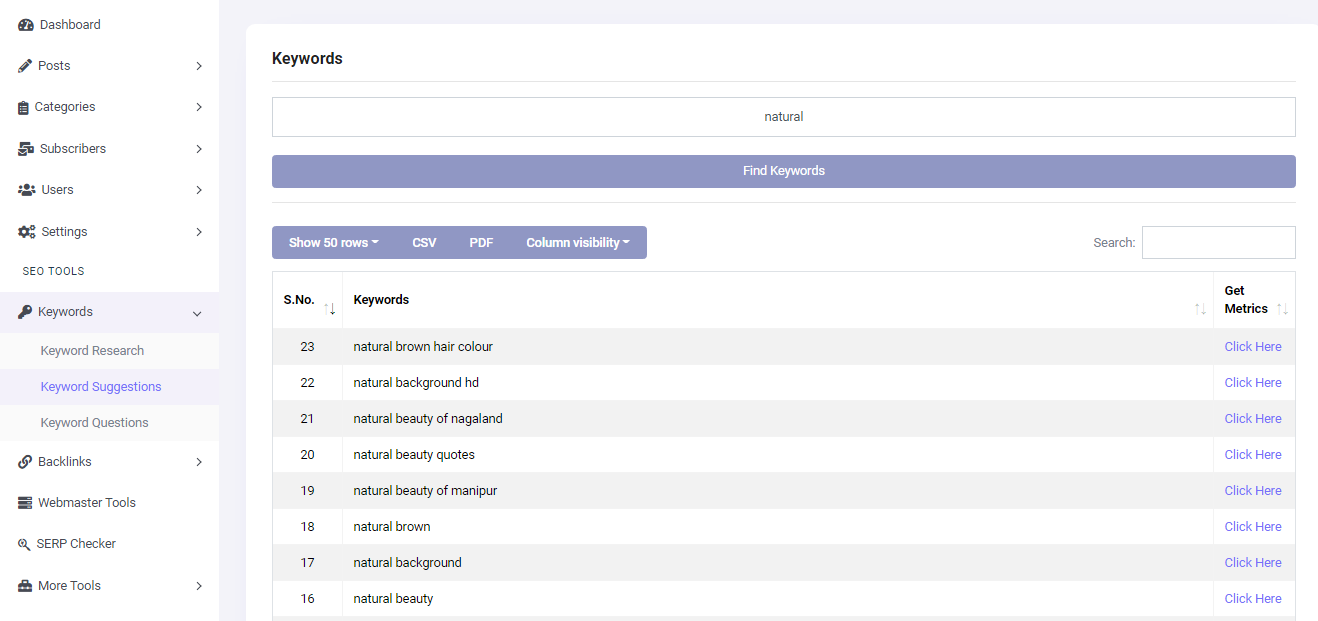Get metrics for natural background hd
1318x621 pixels.
click(1253, 383)
